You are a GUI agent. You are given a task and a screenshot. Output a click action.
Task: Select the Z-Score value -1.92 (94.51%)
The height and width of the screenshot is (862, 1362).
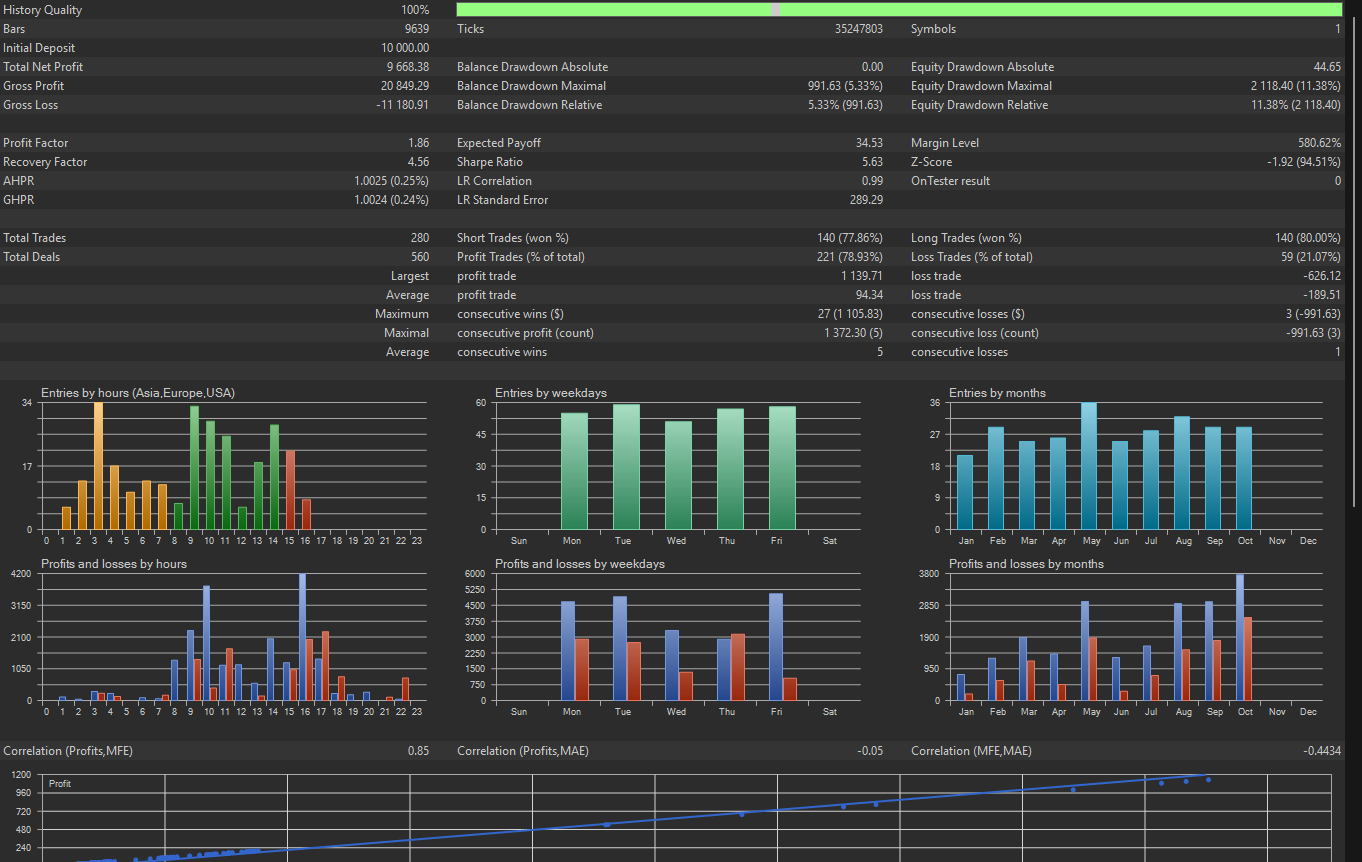click(x=1304, y=162)
